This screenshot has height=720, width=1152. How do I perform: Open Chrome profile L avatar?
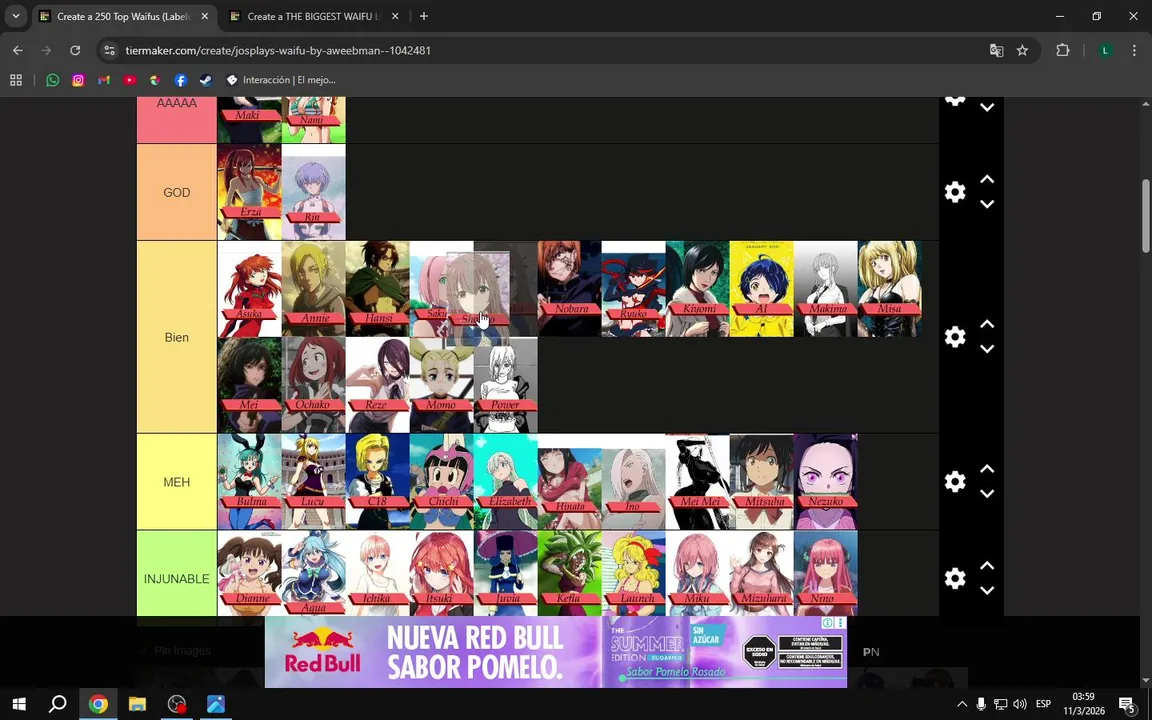pyautogui.click(x=1105, y=51)
